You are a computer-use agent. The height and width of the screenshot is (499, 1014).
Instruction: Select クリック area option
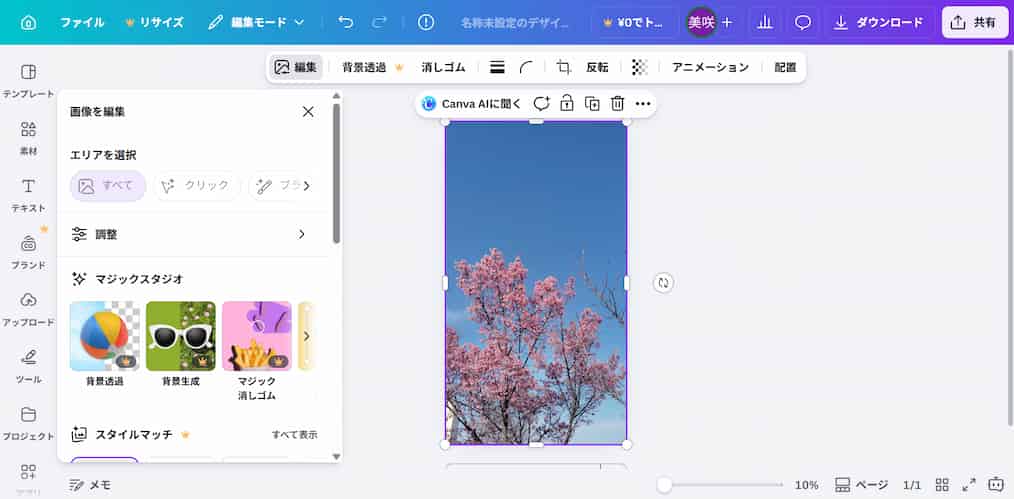(x=197, y=186)
